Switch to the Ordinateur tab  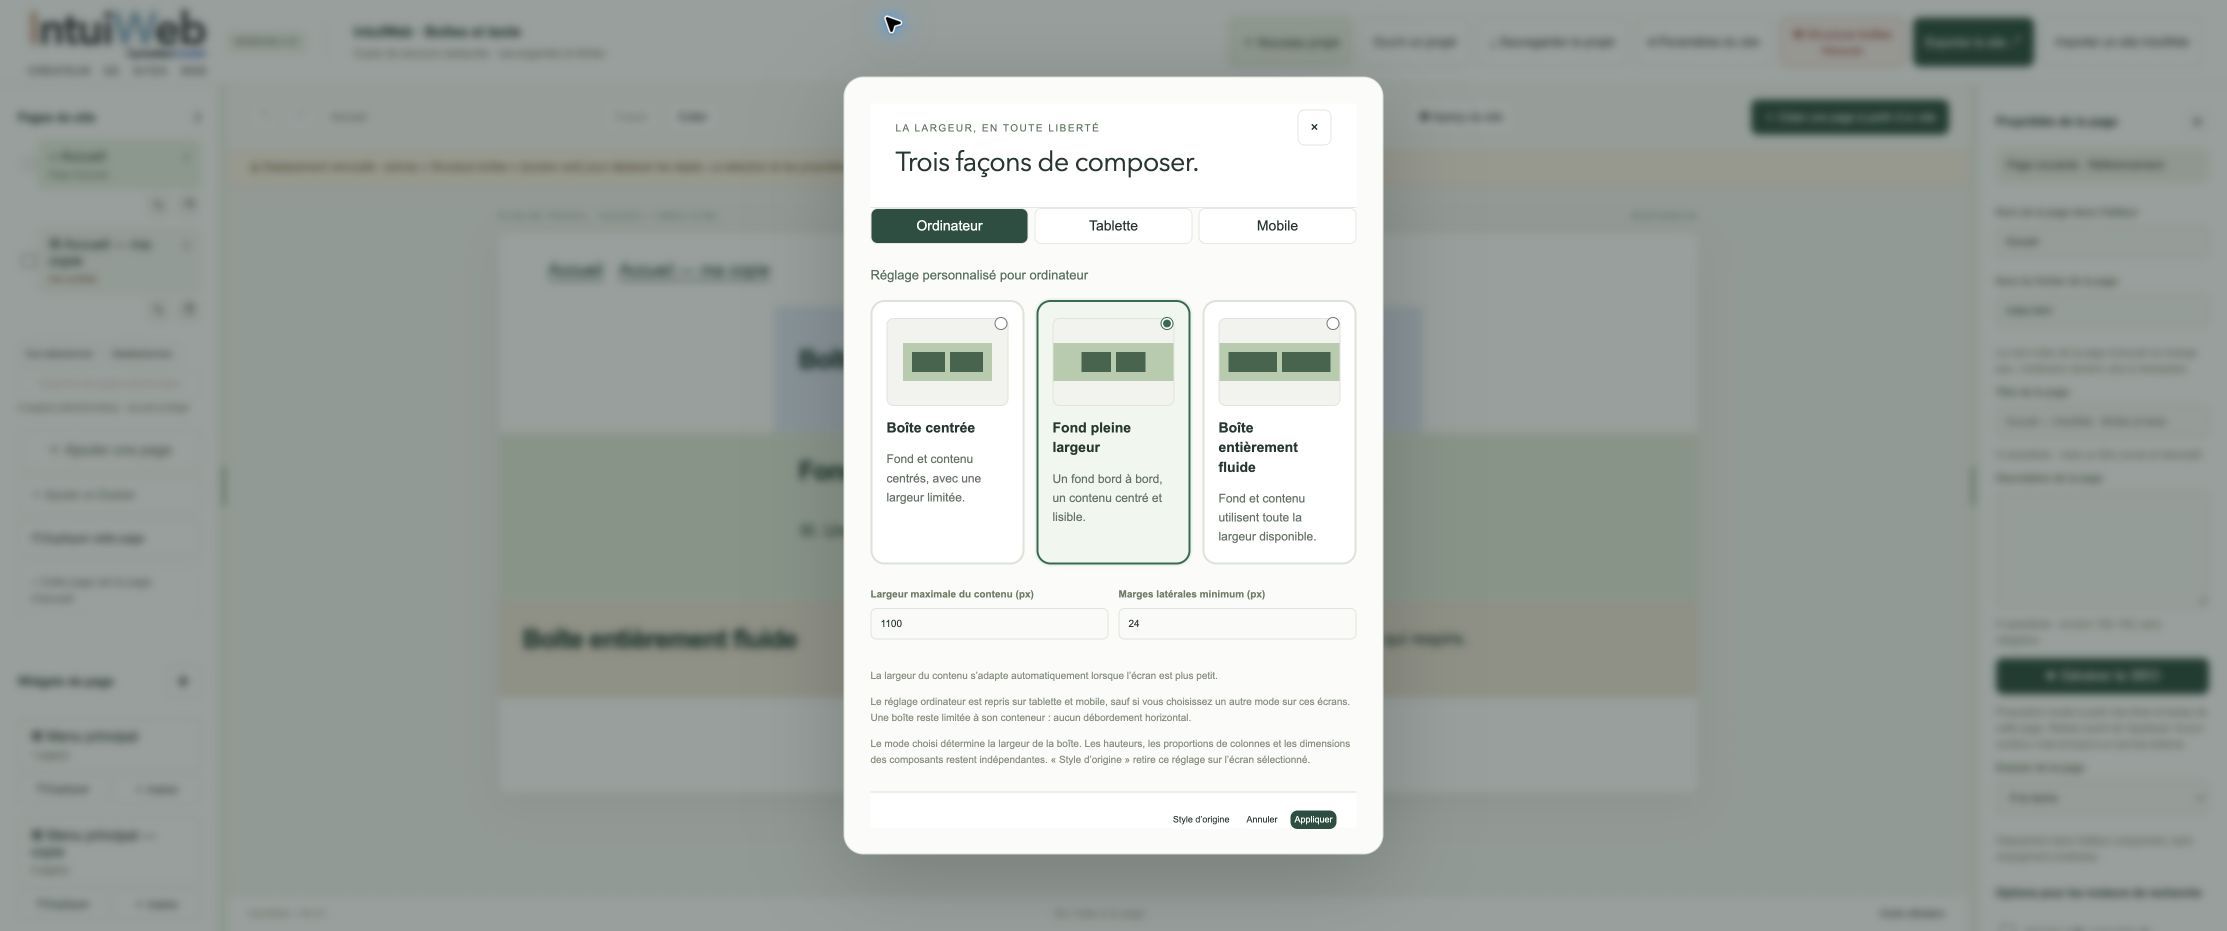949,226
